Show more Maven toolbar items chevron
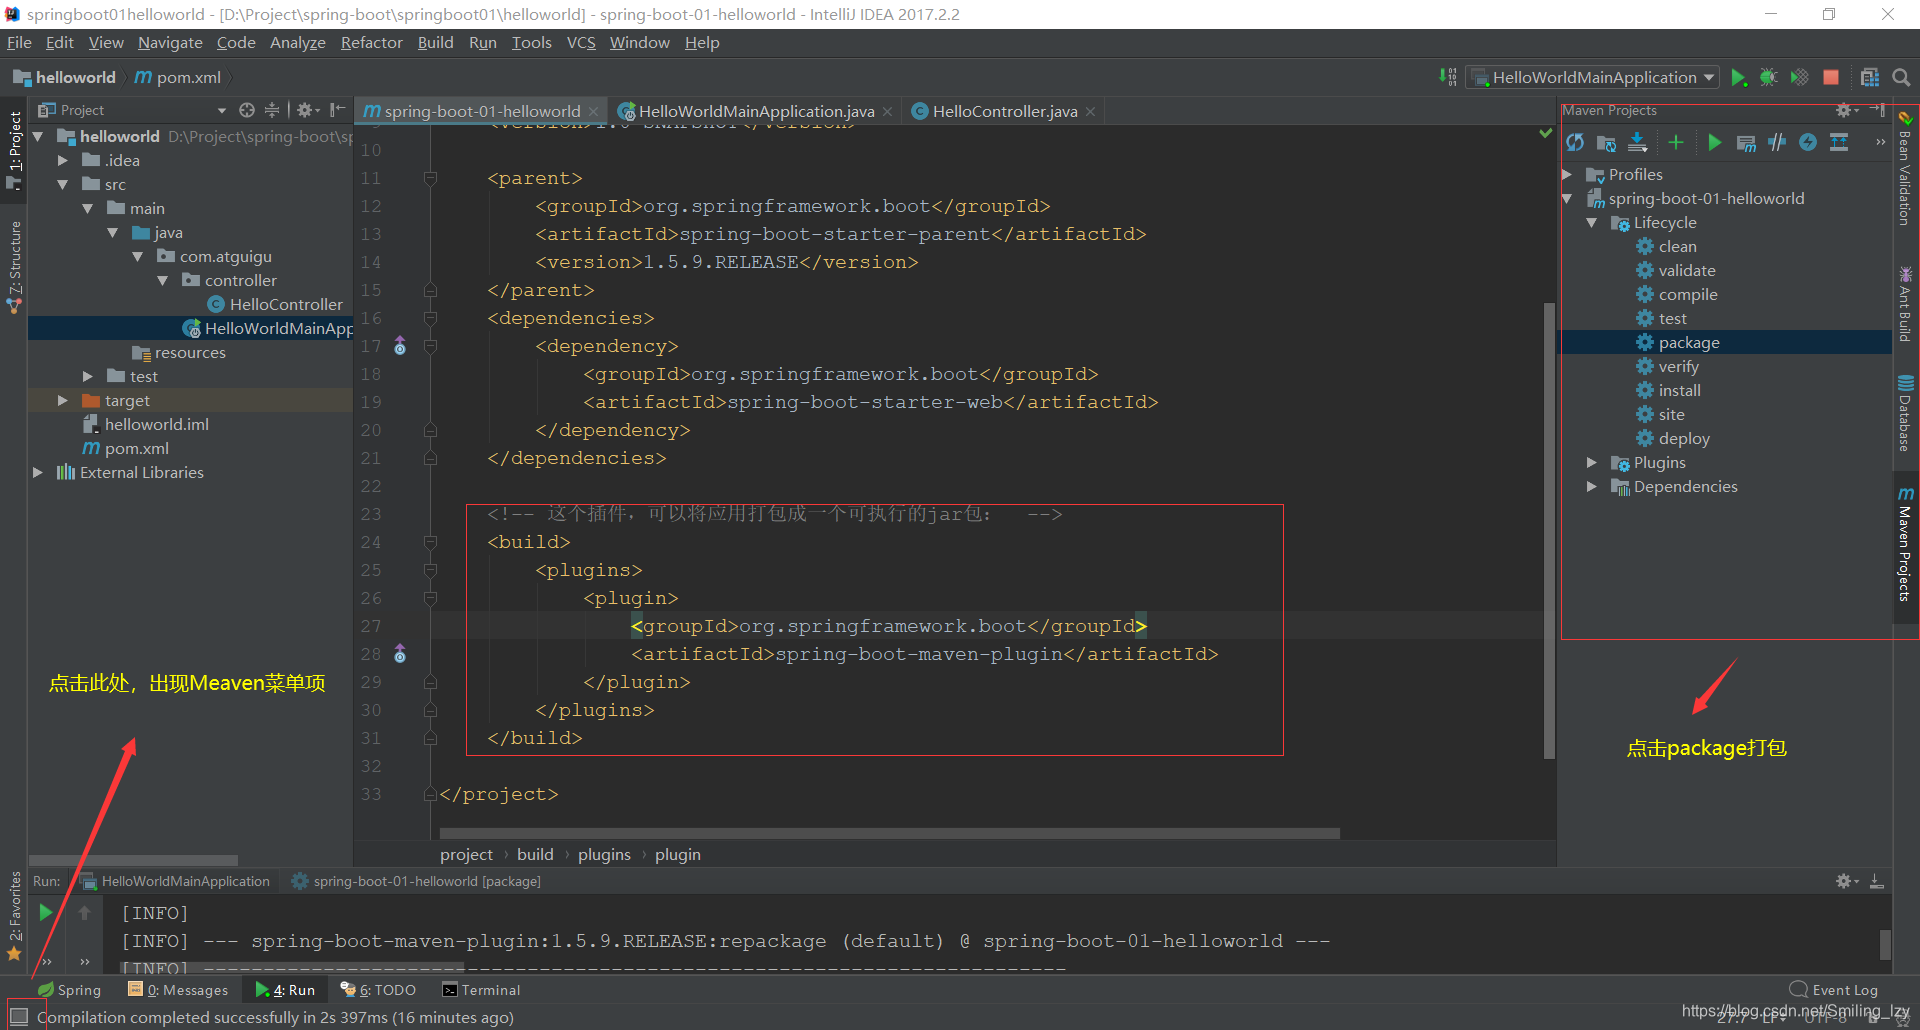 [1880, 143]
